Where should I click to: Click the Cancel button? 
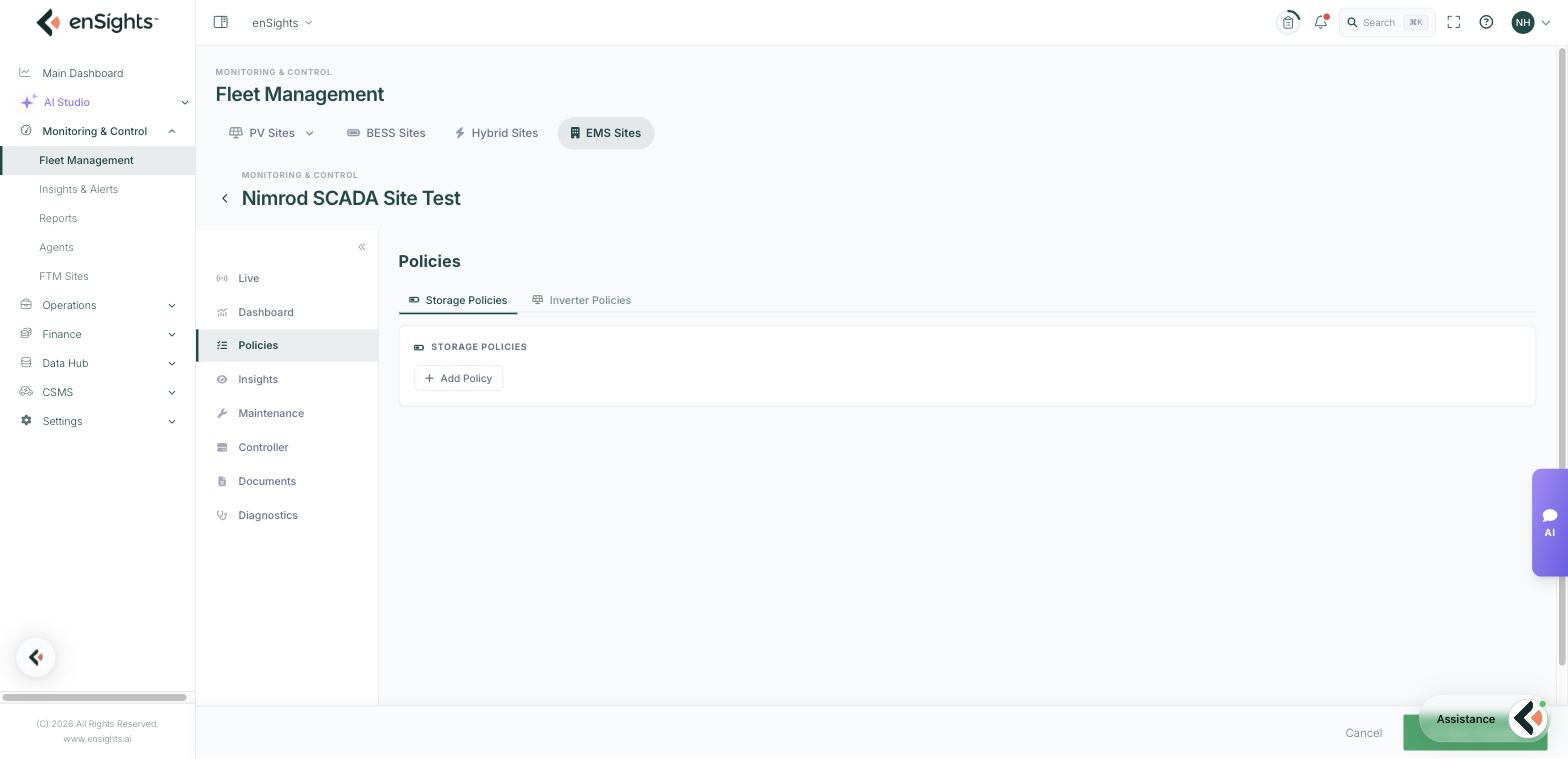pyautogui.click(x=1363, y=733)
